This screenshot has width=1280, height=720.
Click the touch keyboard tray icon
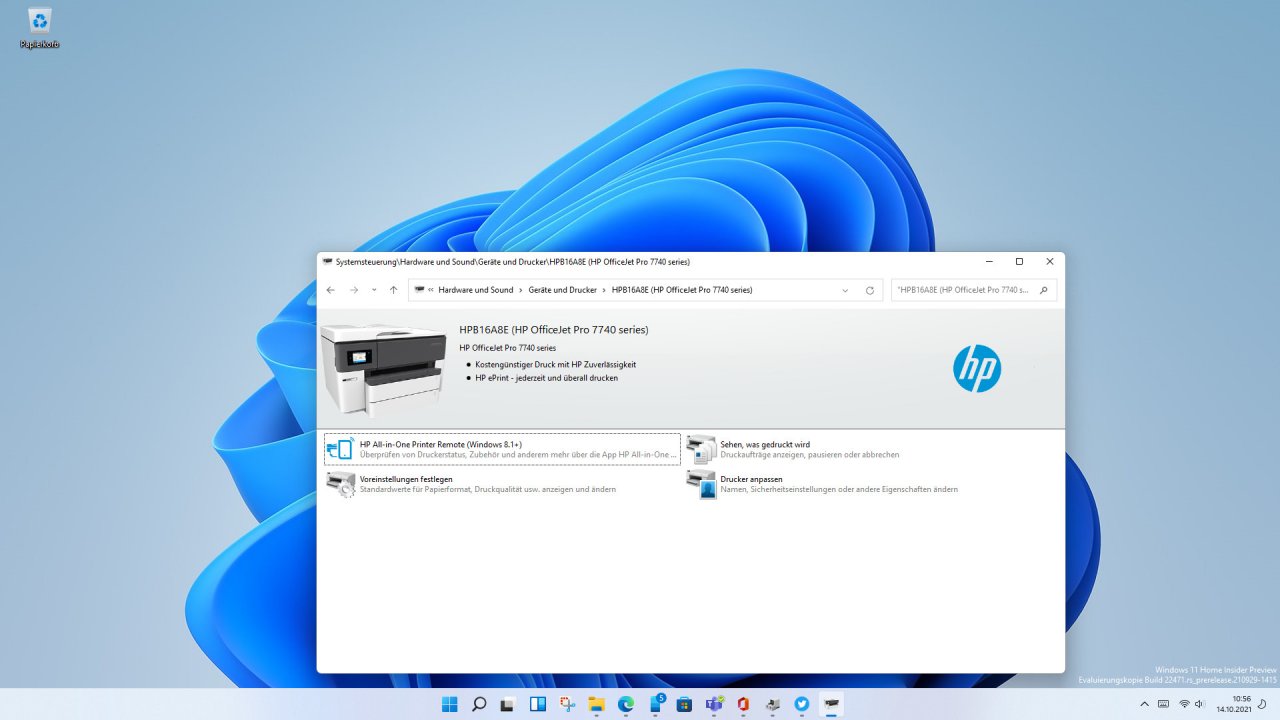point(1164,704)
